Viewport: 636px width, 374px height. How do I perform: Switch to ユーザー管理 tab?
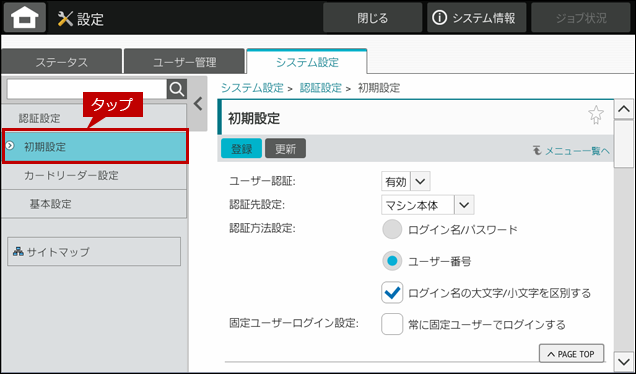pyautogui.click(x=184, y=62)
